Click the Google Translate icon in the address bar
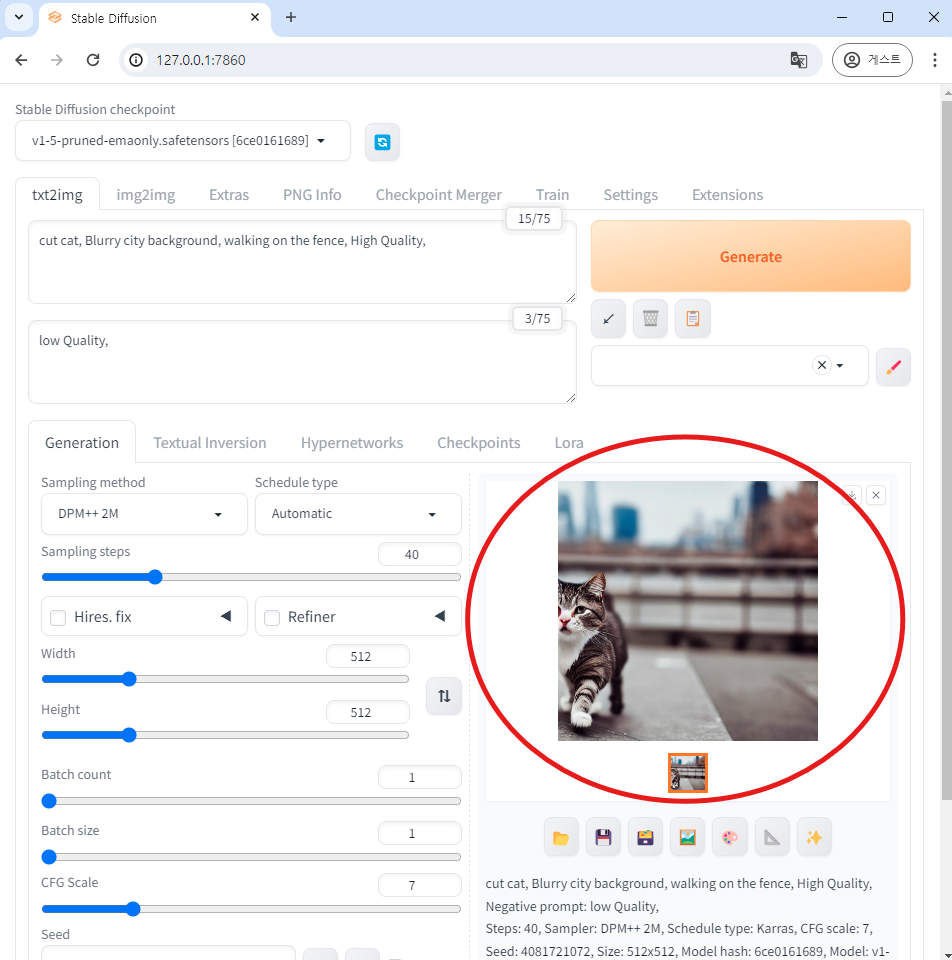This screenshot has width=952, height=960. tap(798, 60)
